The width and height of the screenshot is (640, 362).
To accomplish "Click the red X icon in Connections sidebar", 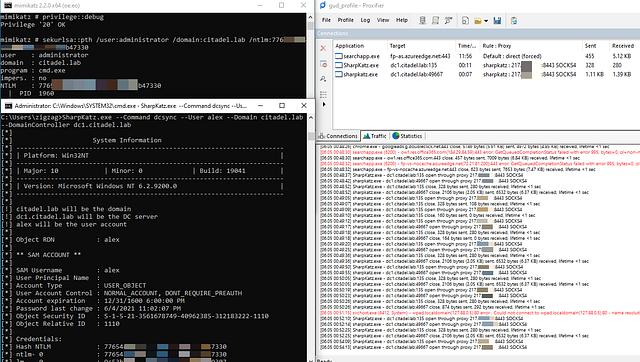I will pos(323,48).
